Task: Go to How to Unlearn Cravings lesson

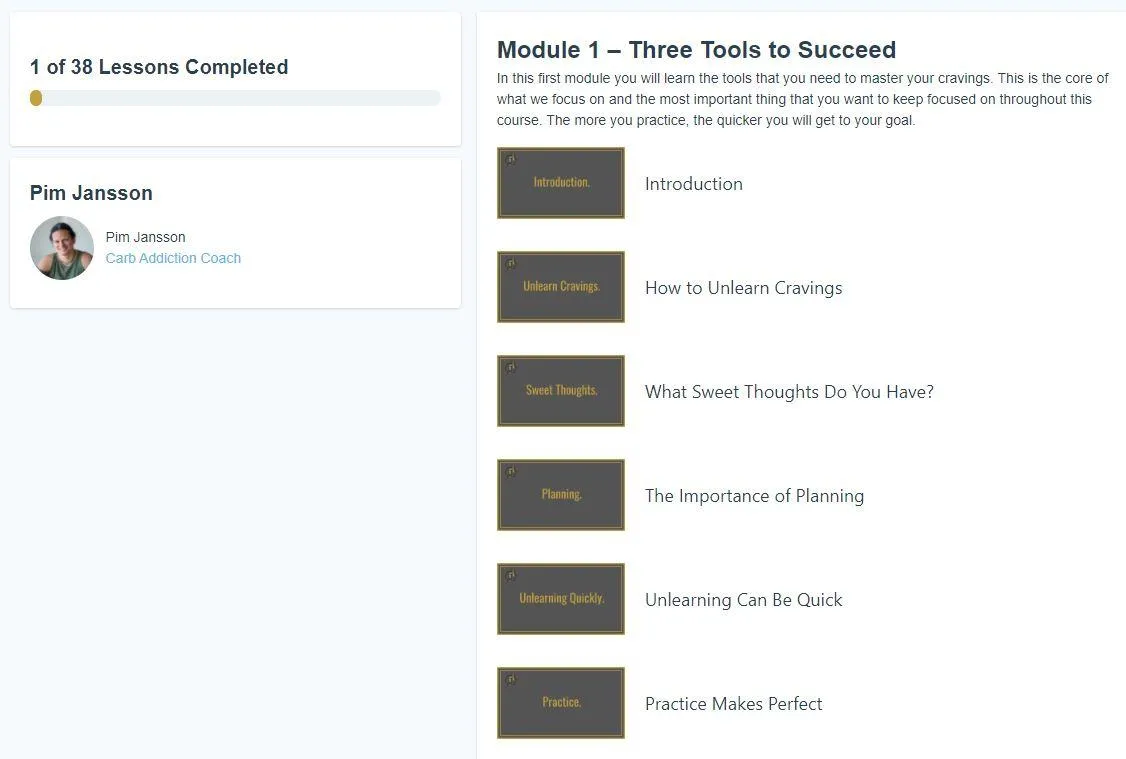Action: 743,288
